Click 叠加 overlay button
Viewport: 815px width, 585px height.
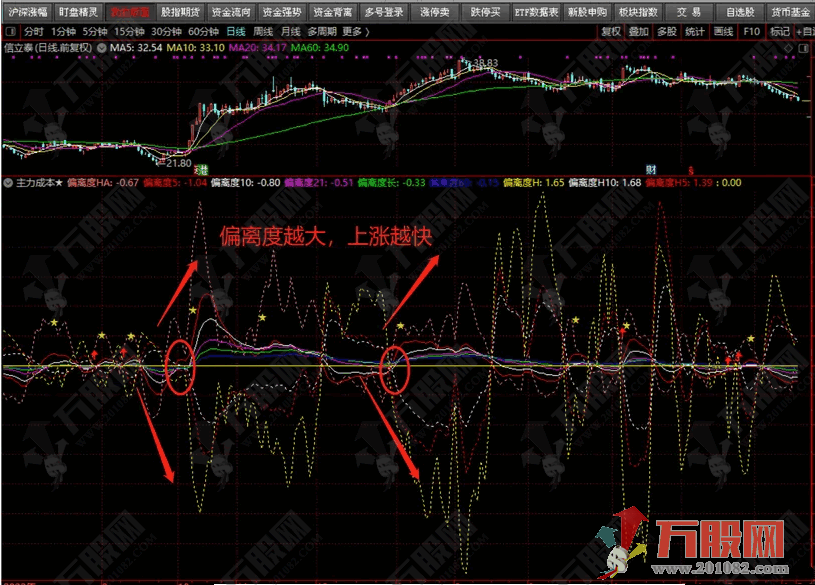point(639,32)
